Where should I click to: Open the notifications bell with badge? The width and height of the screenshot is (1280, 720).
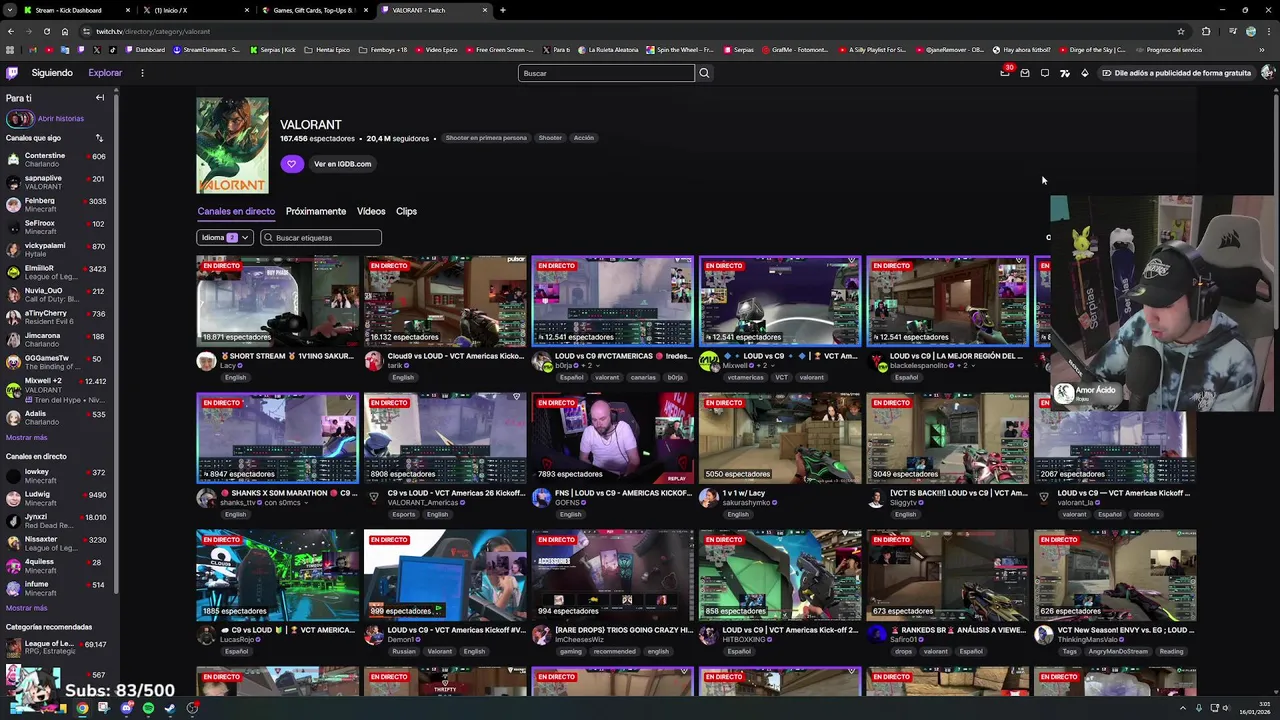click(1005, 73)
